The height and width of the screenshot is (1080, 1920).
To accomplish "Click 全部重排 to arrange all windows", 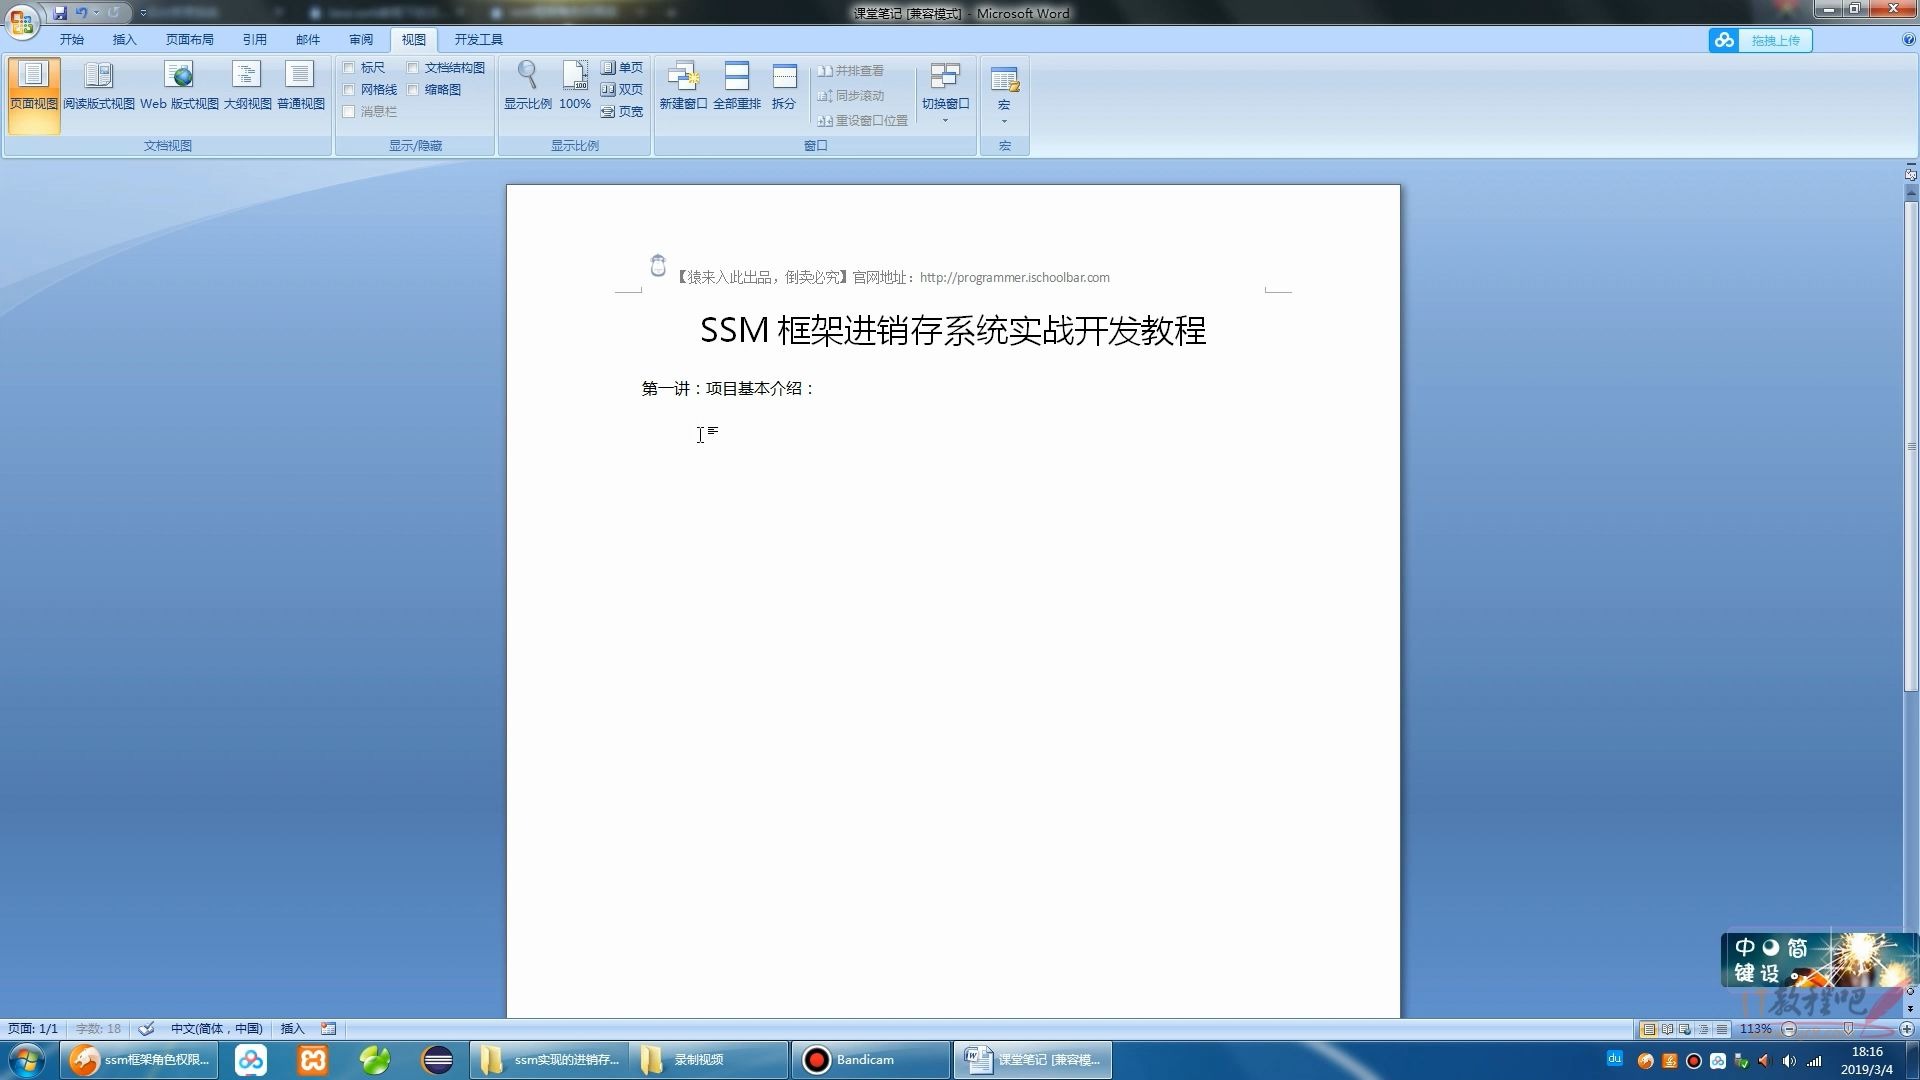I will (736, 88).
